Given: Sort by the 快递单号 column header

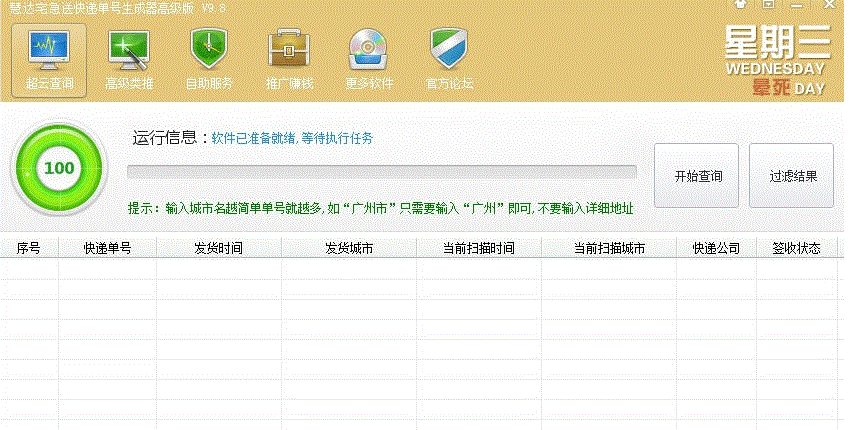Looking at the screenshot, I should [x=107, y=248].
